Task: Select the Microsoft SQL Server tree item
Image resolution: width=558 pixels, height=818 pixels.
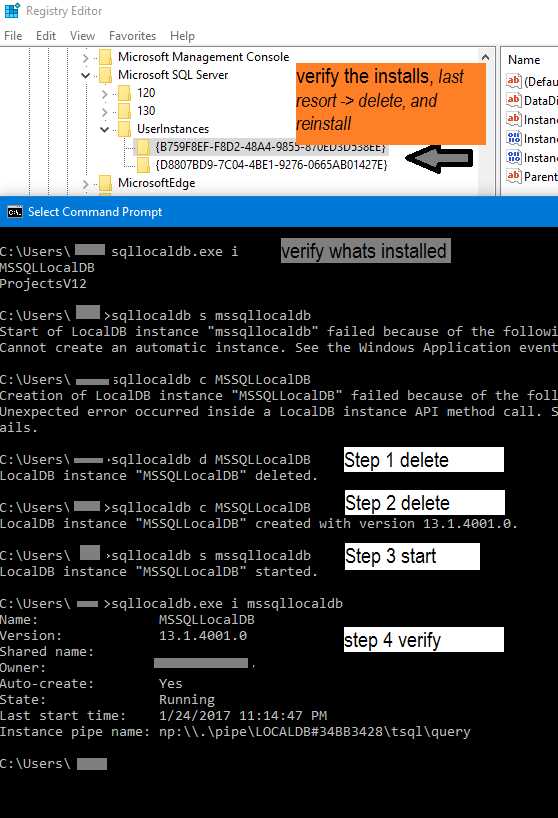Action: pos(173,75)
